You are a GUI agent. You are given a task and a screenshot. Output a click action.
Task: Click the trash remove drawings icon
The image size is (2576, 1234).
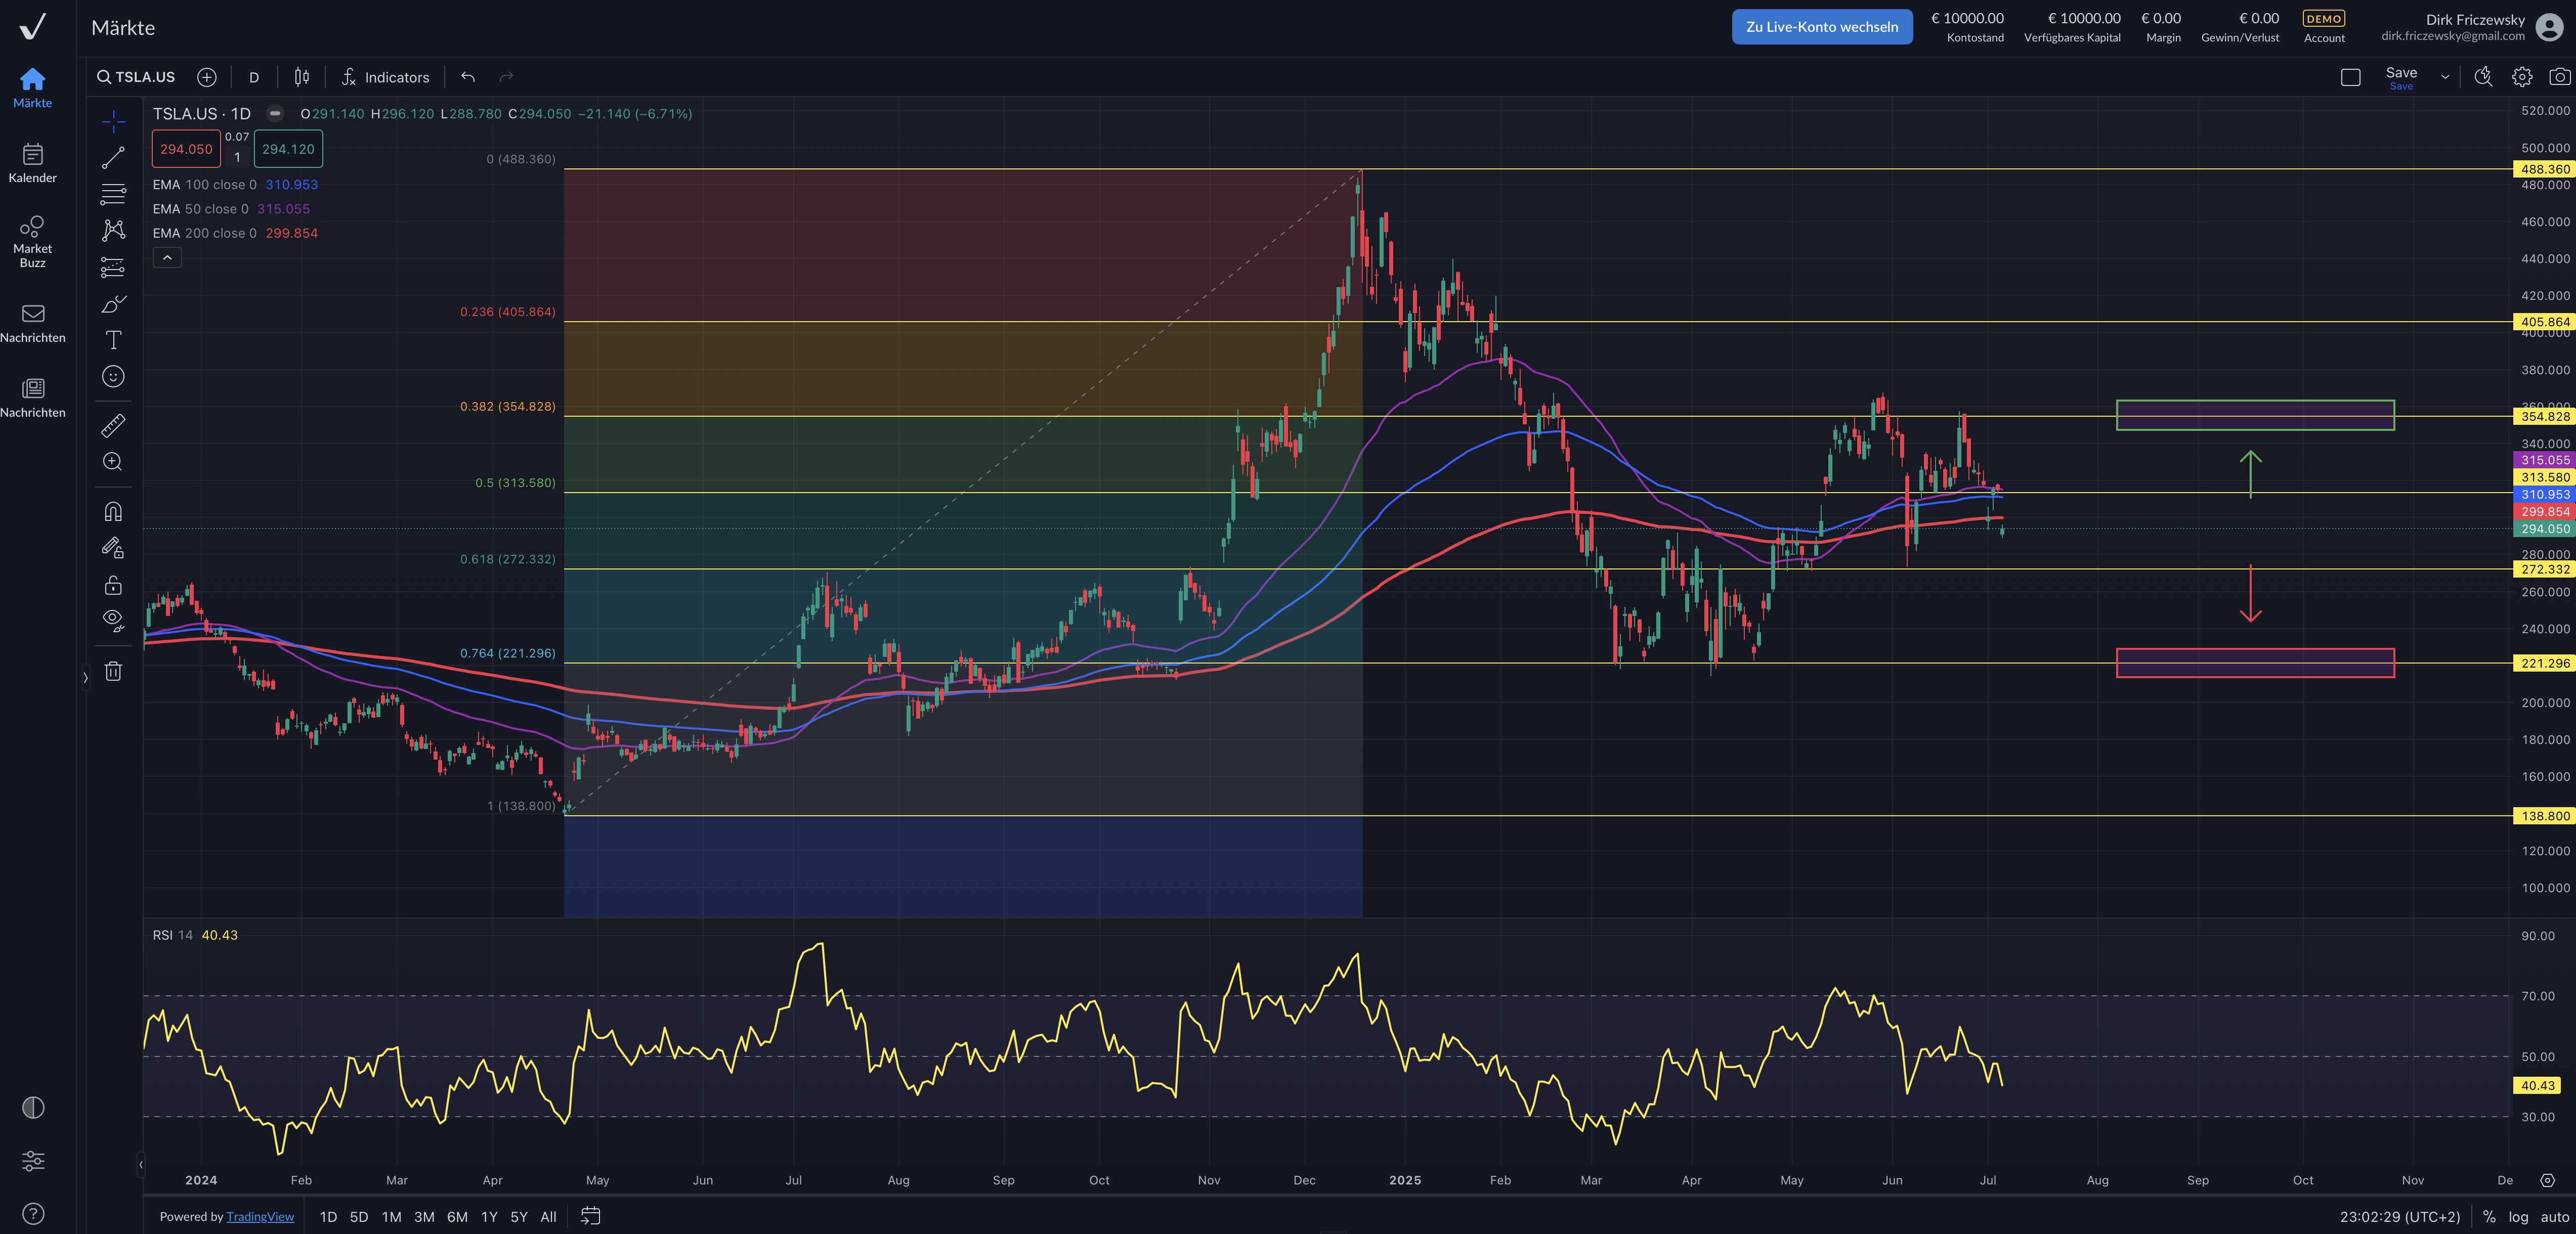113,671
